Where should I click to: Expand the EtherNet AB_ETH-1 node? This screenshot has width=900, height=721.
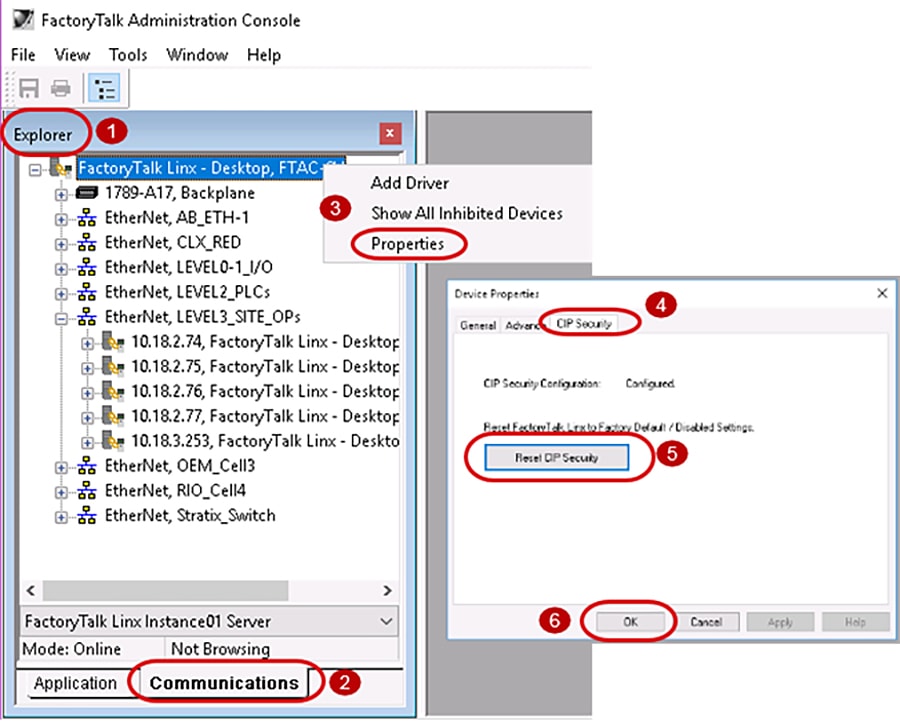click(x=61, y=219)
